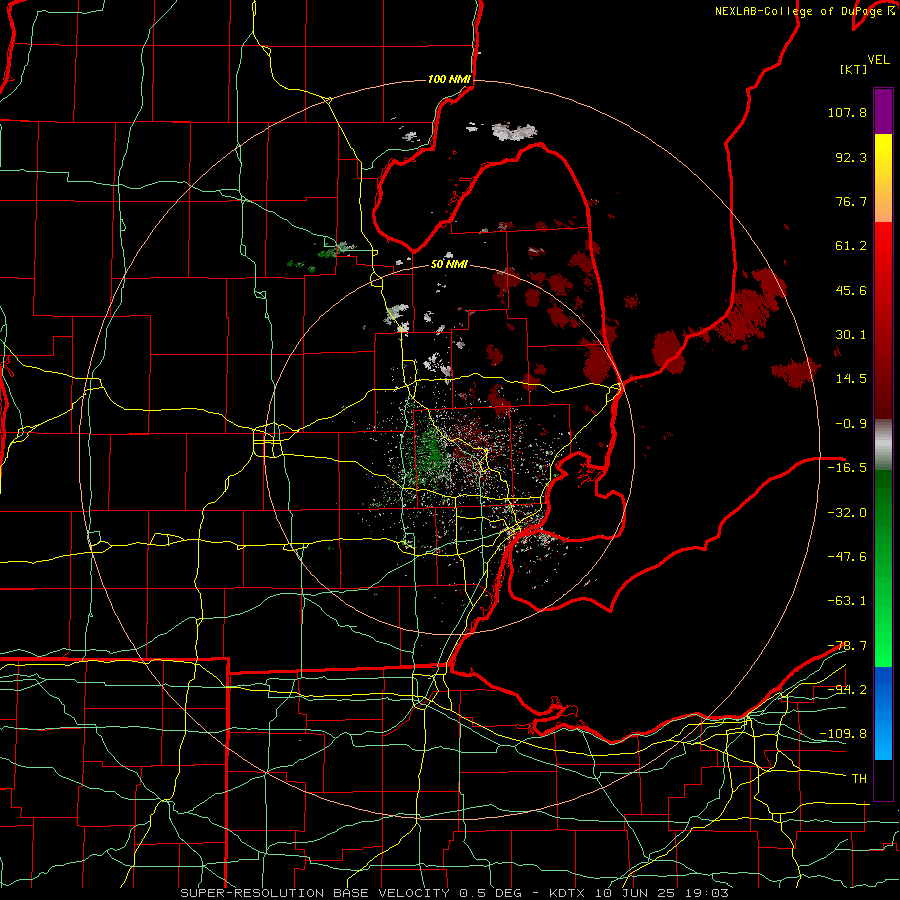Screen dimensions: 900x900
Task: Select the 14.5 velocity scale value
Action: coord(851,379)
